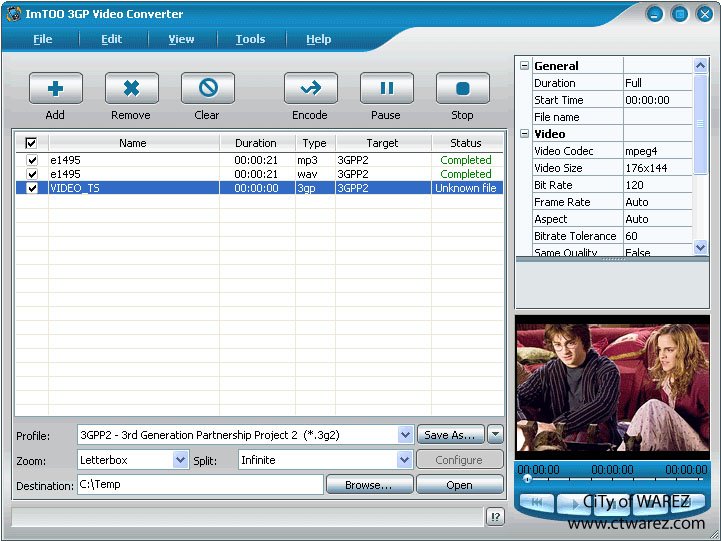The height and width of the screenshot is (541, 721).
Task: Sort list by Target column header
Action: pos(383,143)
